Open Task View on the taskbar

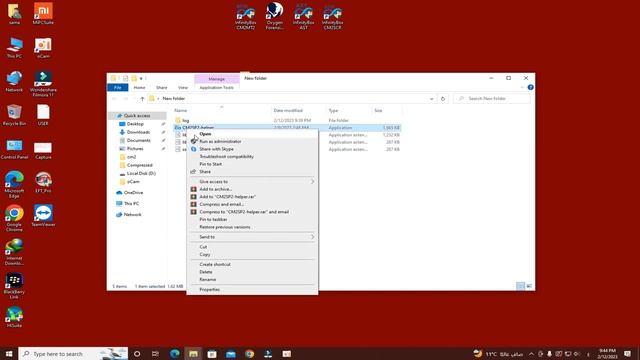point(156,354)
